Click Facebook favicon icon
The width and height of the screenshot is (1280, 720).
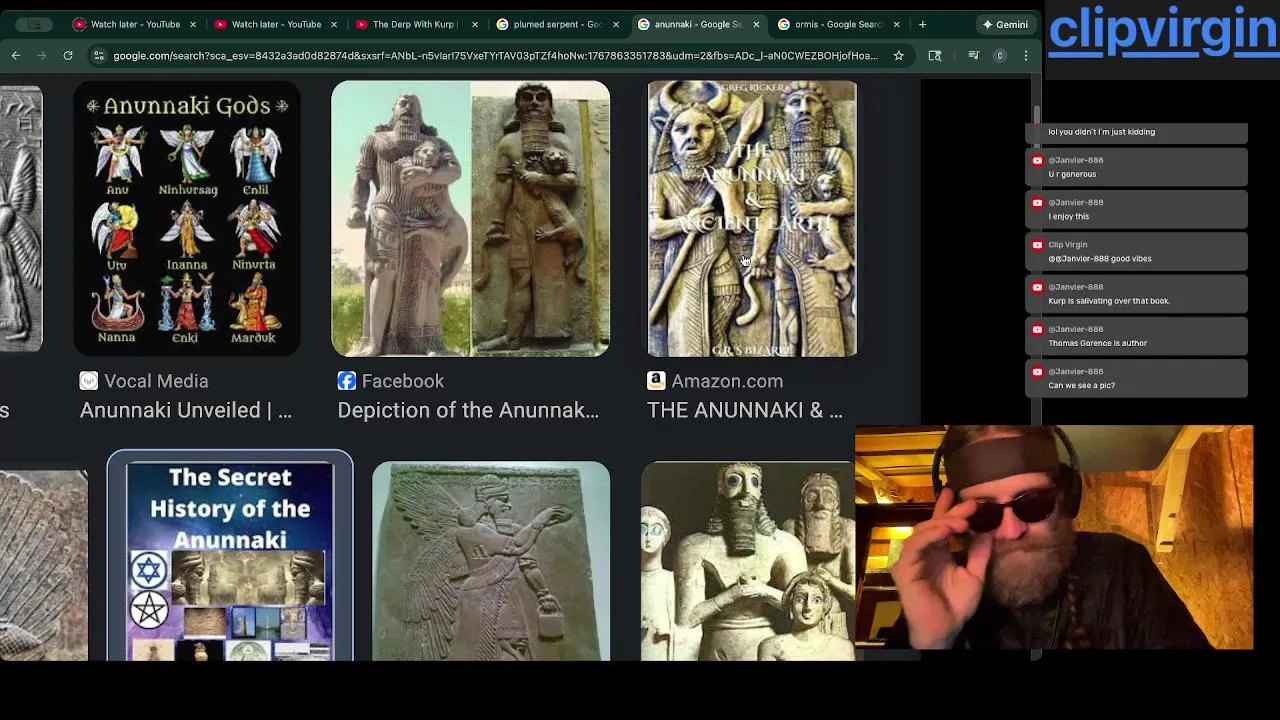point(346,381)
